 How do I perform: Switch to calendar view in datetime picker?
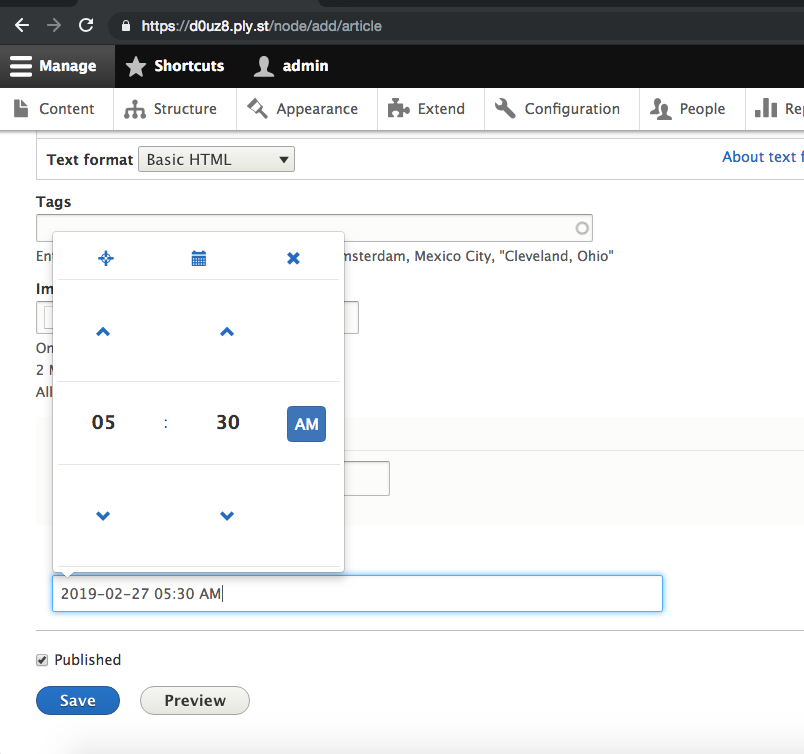click(x=199, y=259)
